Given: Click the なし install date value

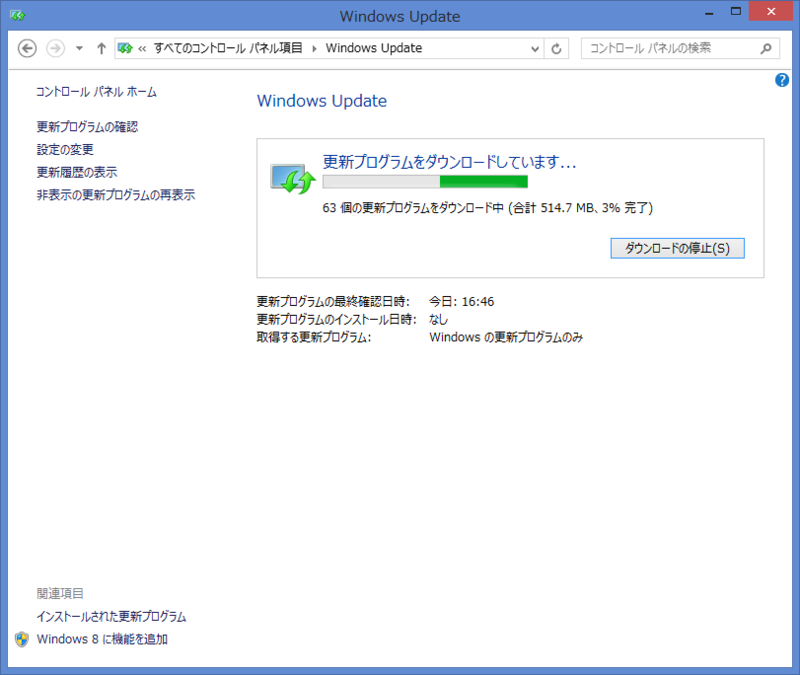Looking at the screenshot, I should click(x=438, y=319).
